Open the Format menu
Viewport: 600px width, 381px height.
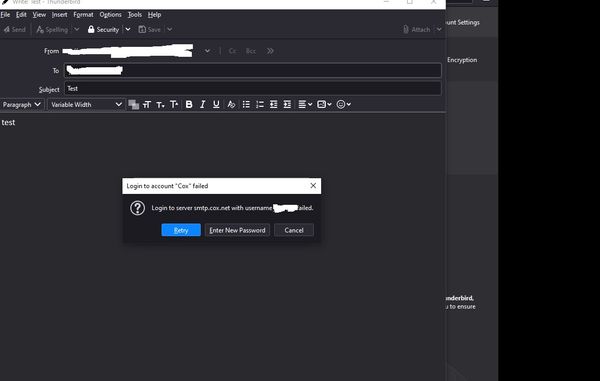coord(83,15)
